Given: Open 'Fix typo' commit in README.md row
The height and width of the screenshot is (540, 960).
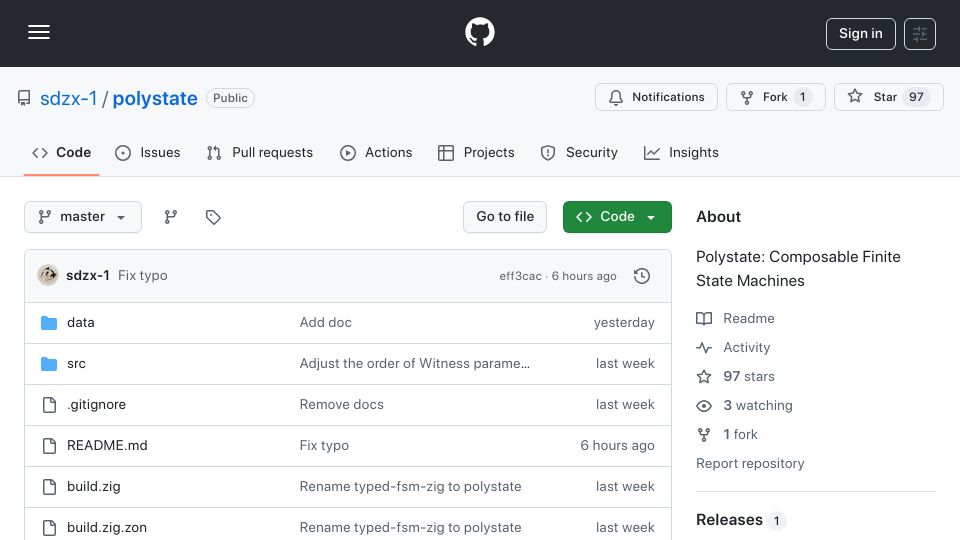Looking at the screenshot, I should (x=324, y=446).
